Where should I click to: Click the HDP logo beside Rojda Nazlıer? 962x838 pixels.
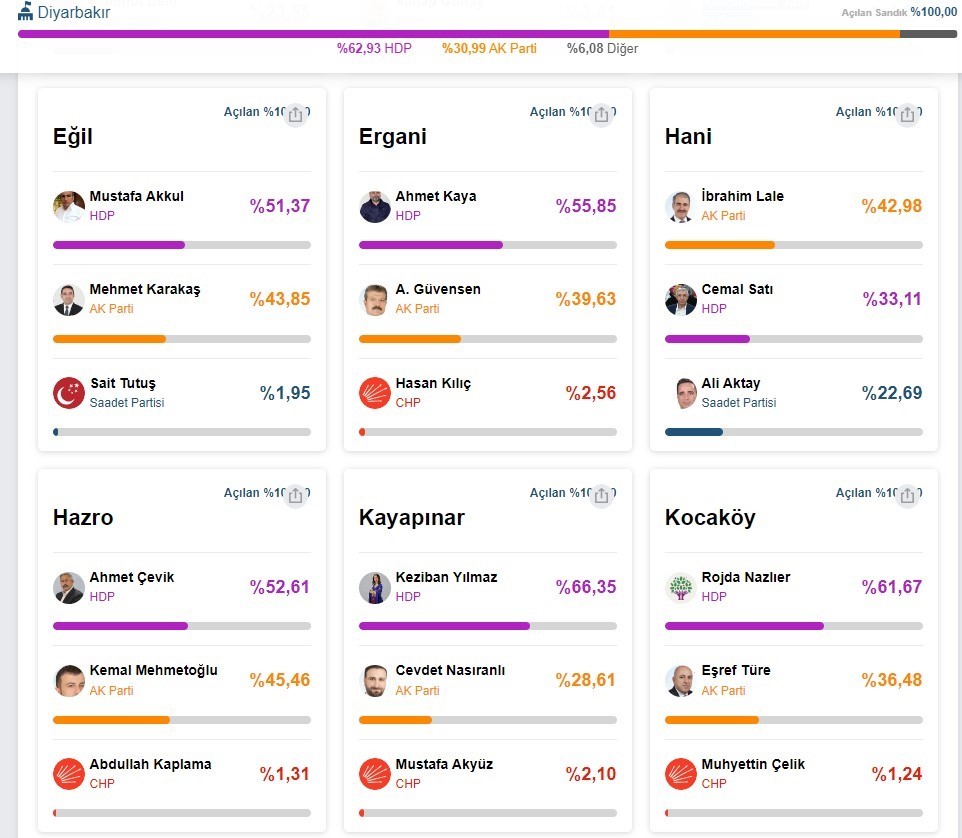pyautogui.click(x=681, y=587)
